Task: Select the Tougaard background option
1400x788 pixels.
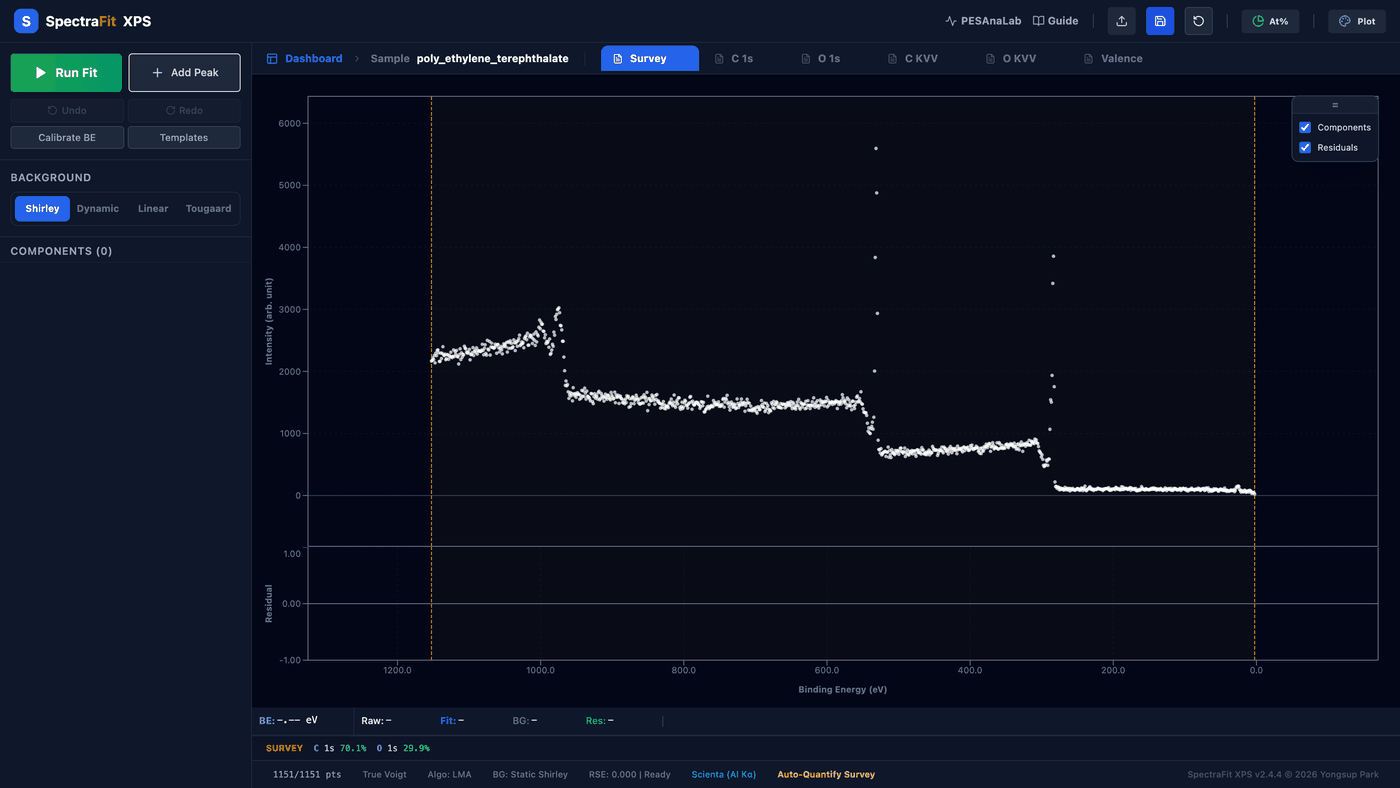Action: pos(208,209)
